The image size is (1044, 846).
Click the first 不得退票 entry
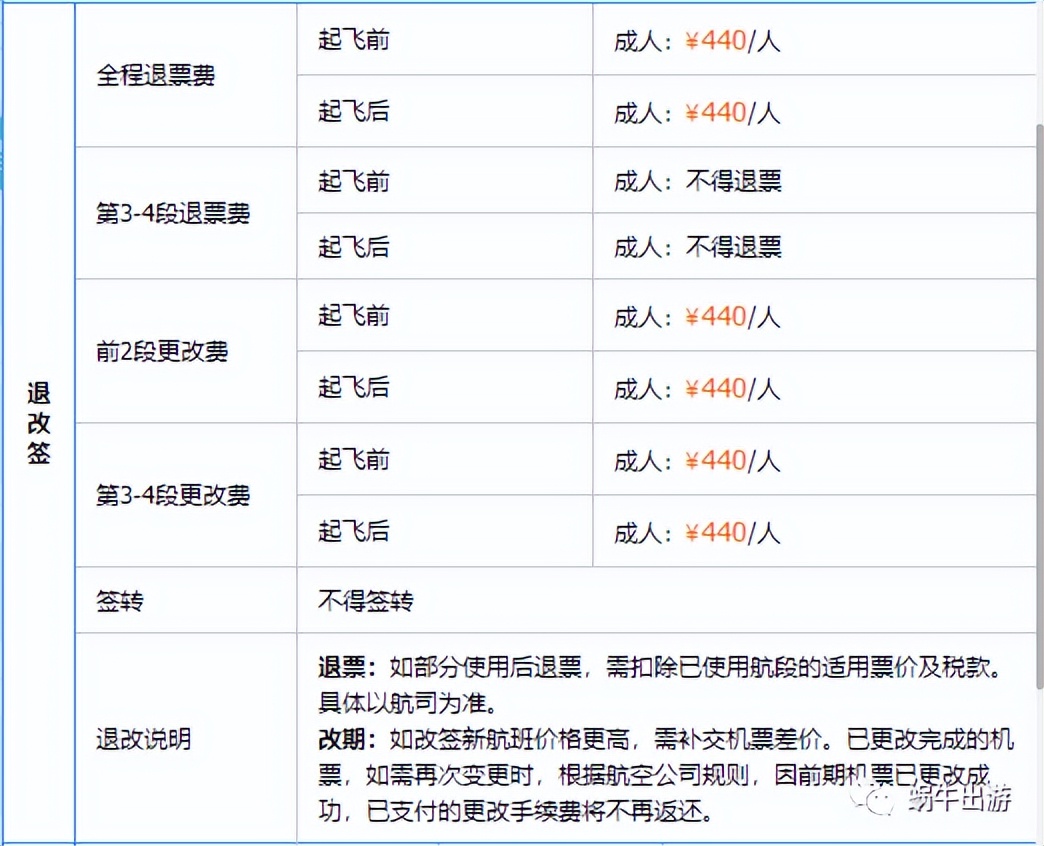click(x=699, y=180)
